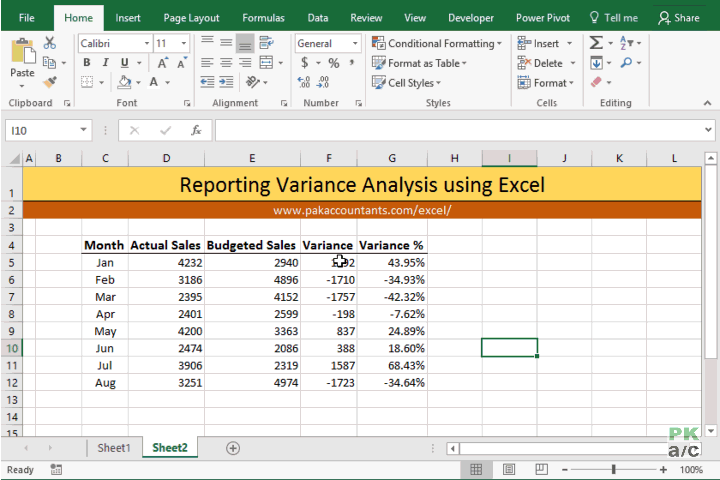720x480 pixels.
Task: Switch to Normal view
Action: tap(476, 469)
